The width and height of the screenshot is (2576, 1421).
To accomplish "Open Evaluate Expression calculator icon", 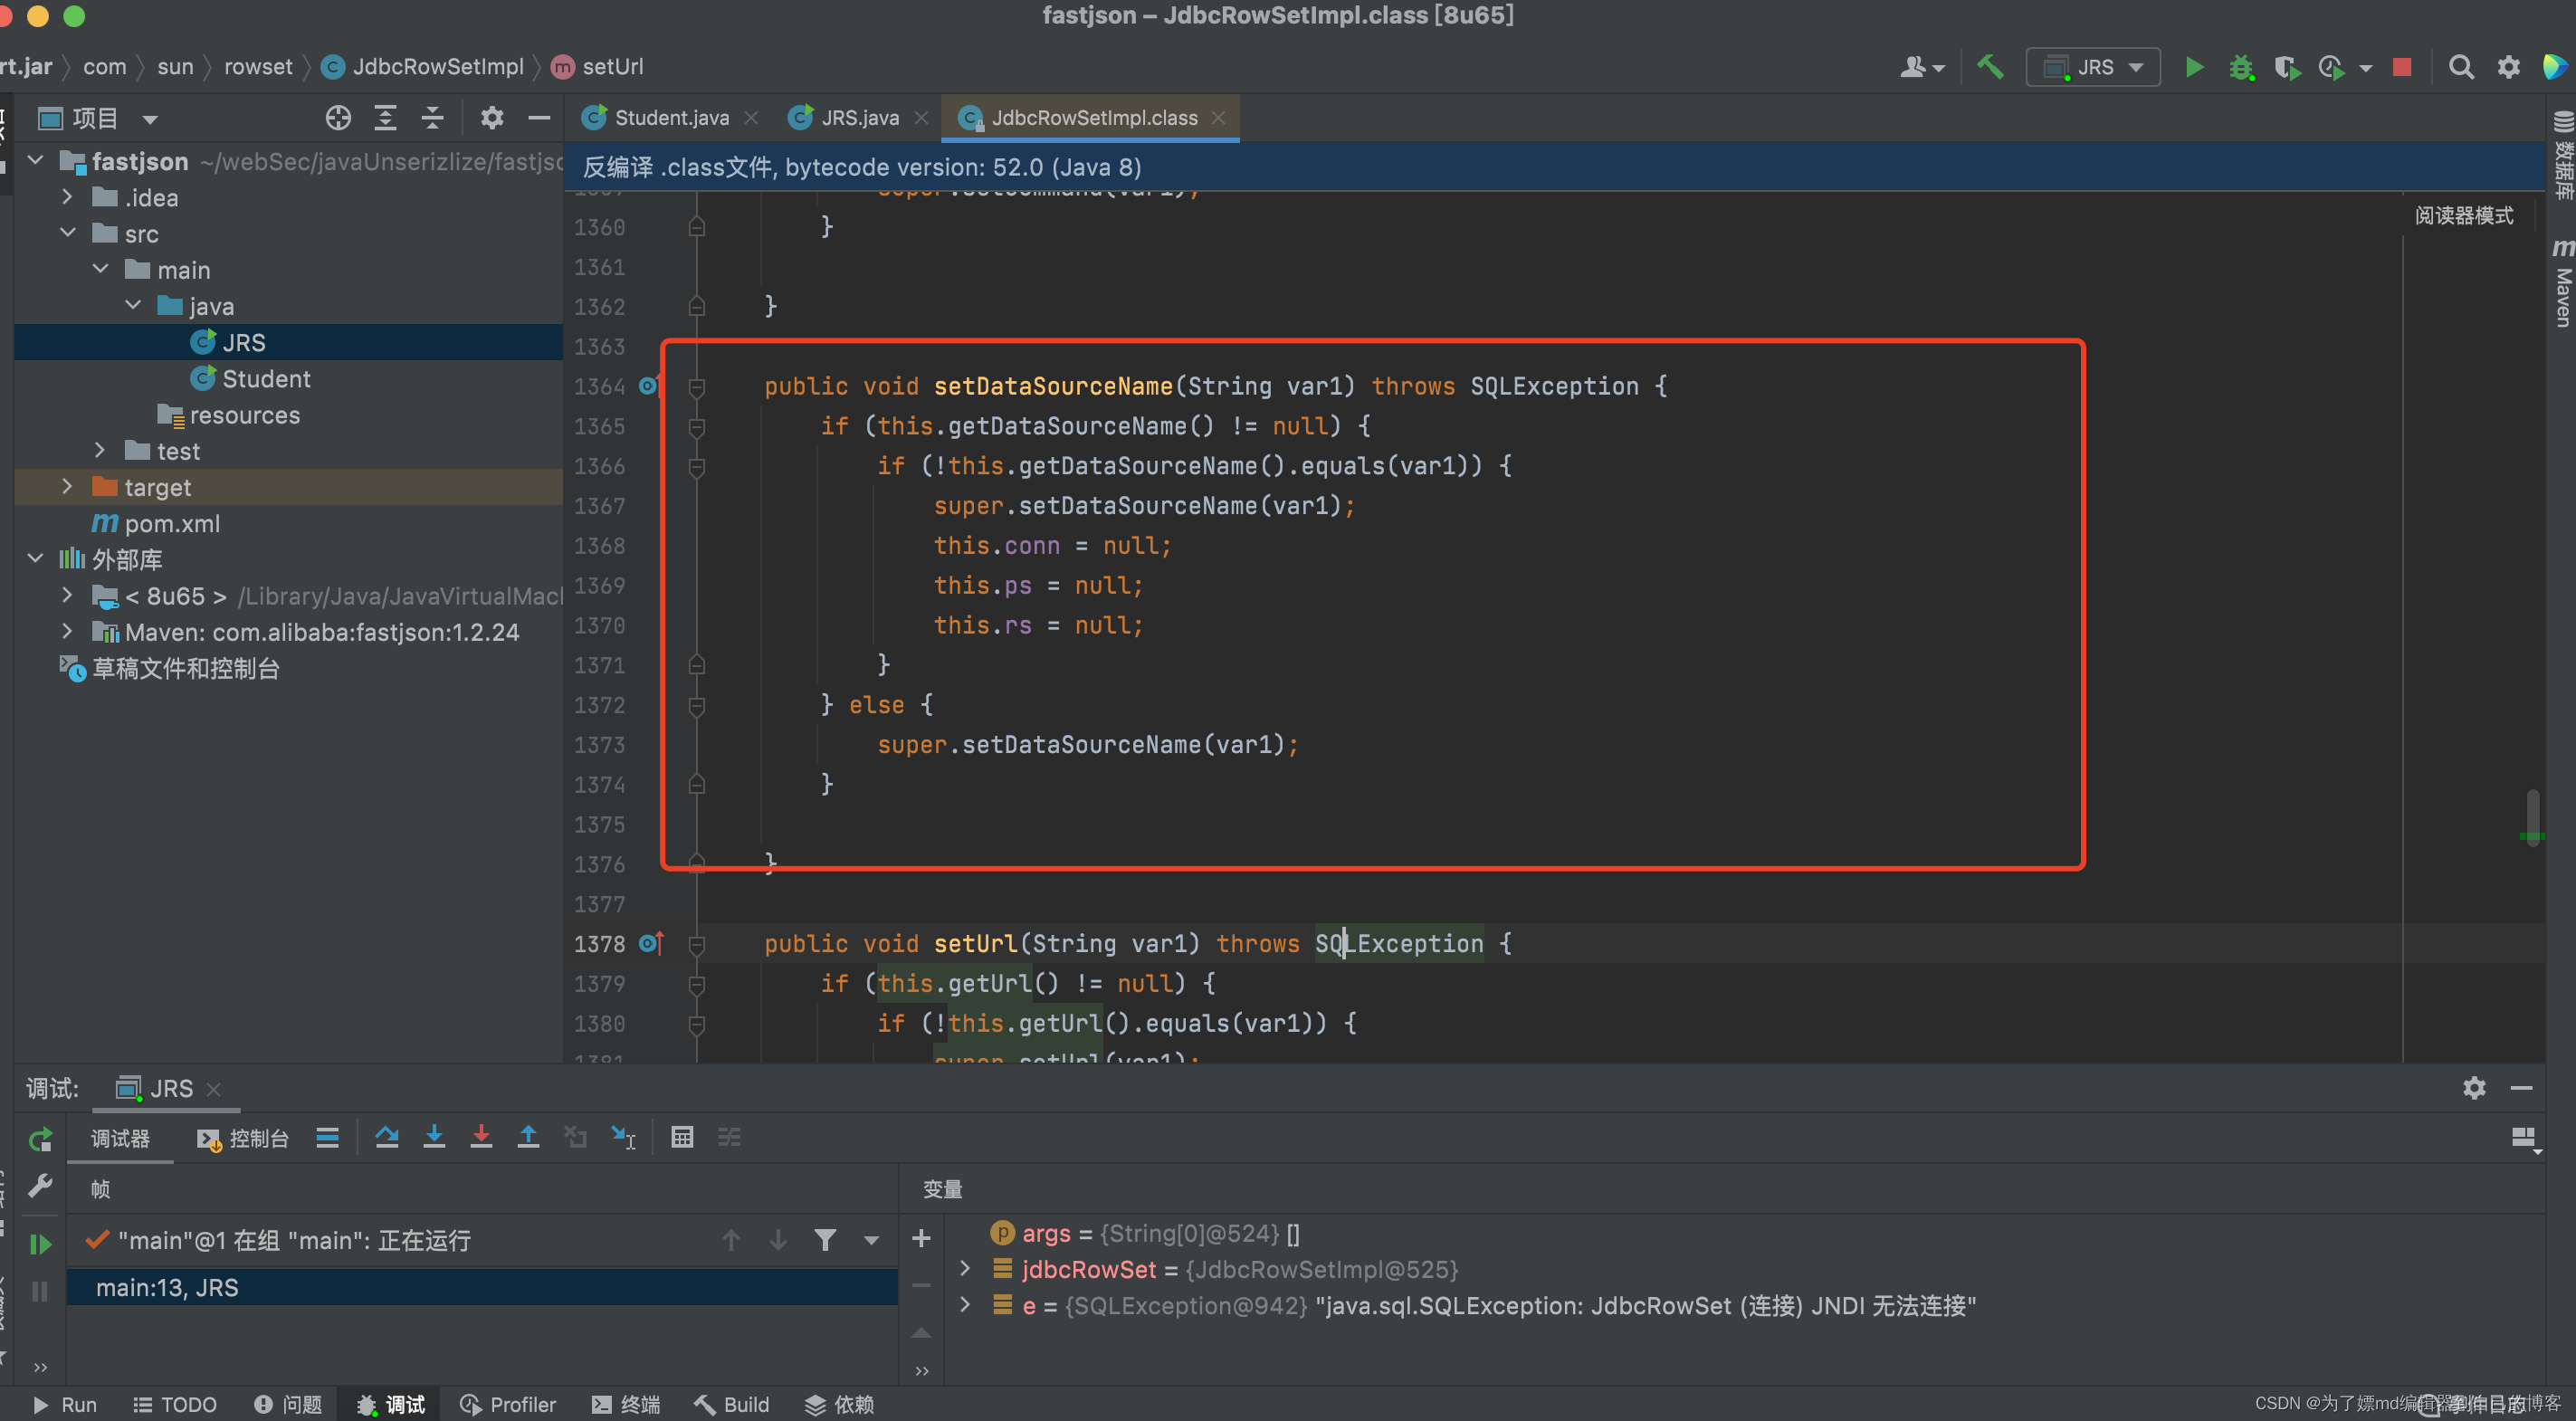I will pos(682,1137).
